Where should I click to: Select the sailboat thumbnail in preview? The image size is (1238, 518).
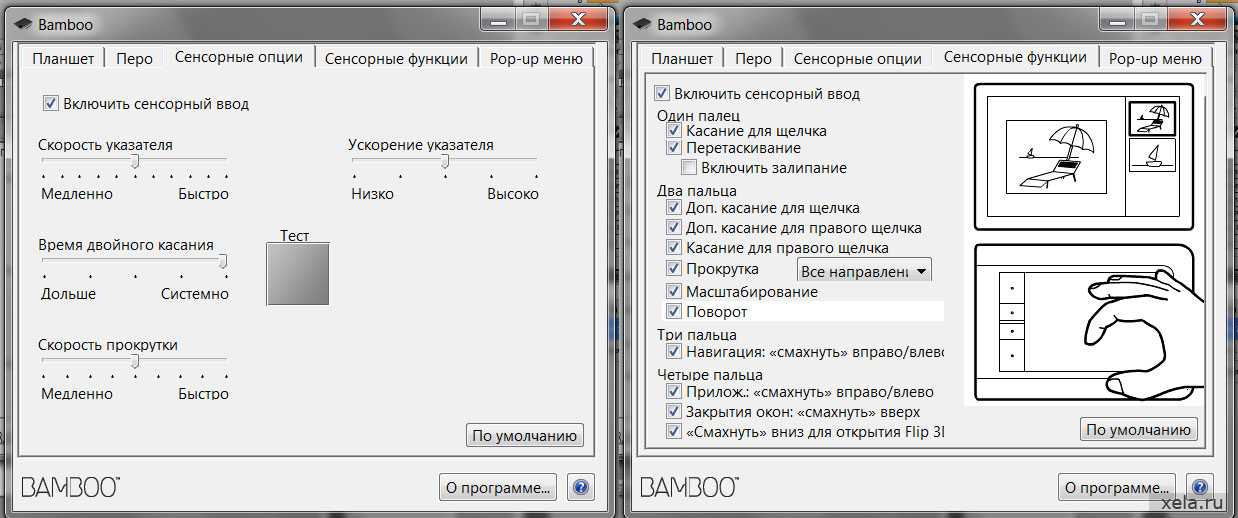(x=1151, y=156)
